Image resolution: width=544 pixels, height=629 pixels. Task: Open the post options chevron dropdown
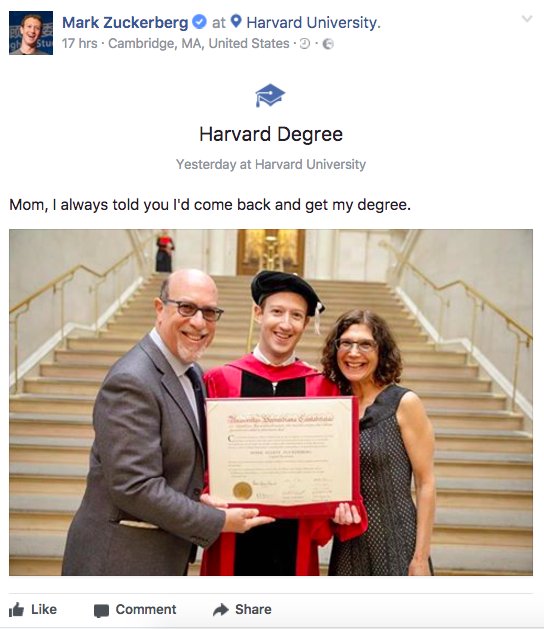point(527,19)
